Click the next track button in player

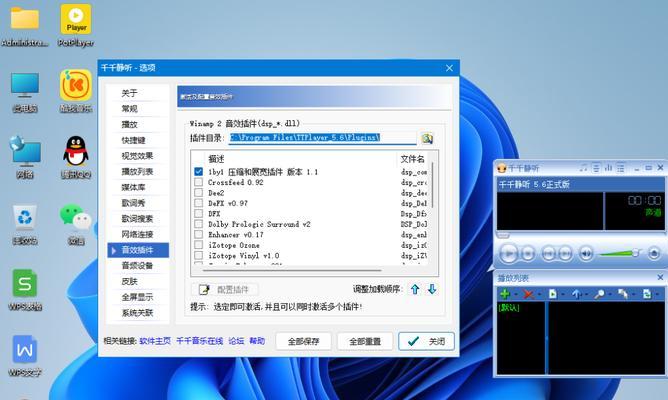tap(565, 254)
